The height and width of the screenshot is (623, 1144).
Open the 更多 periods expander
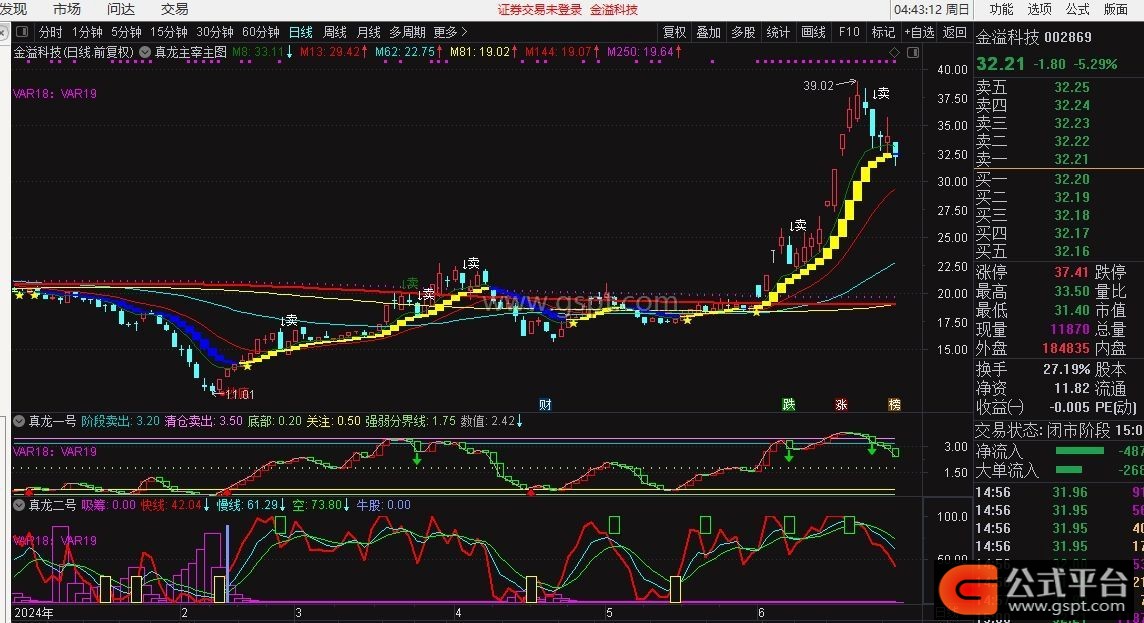tap(449, 32)
